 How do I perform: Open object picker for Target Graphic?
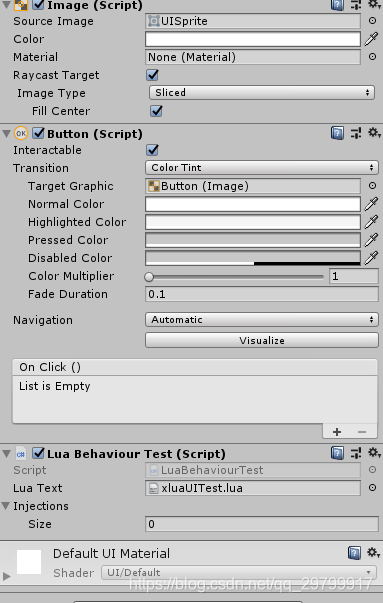tap(372, 186)
